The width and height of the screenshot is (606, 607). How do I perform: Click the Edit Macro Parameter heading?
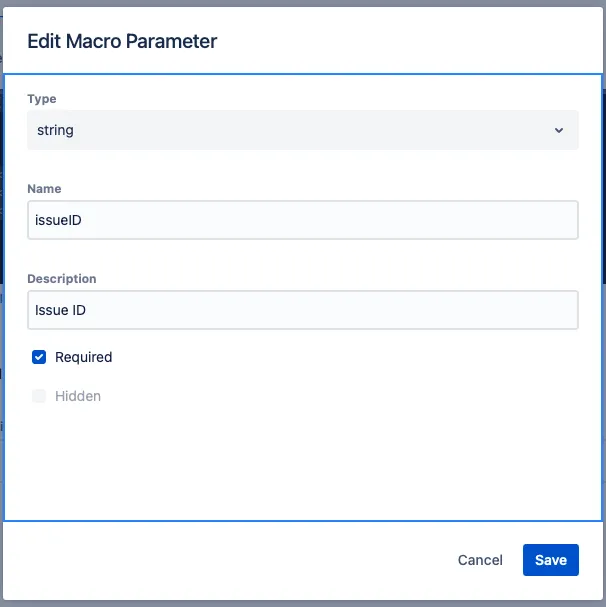click(x=122, y=41)
